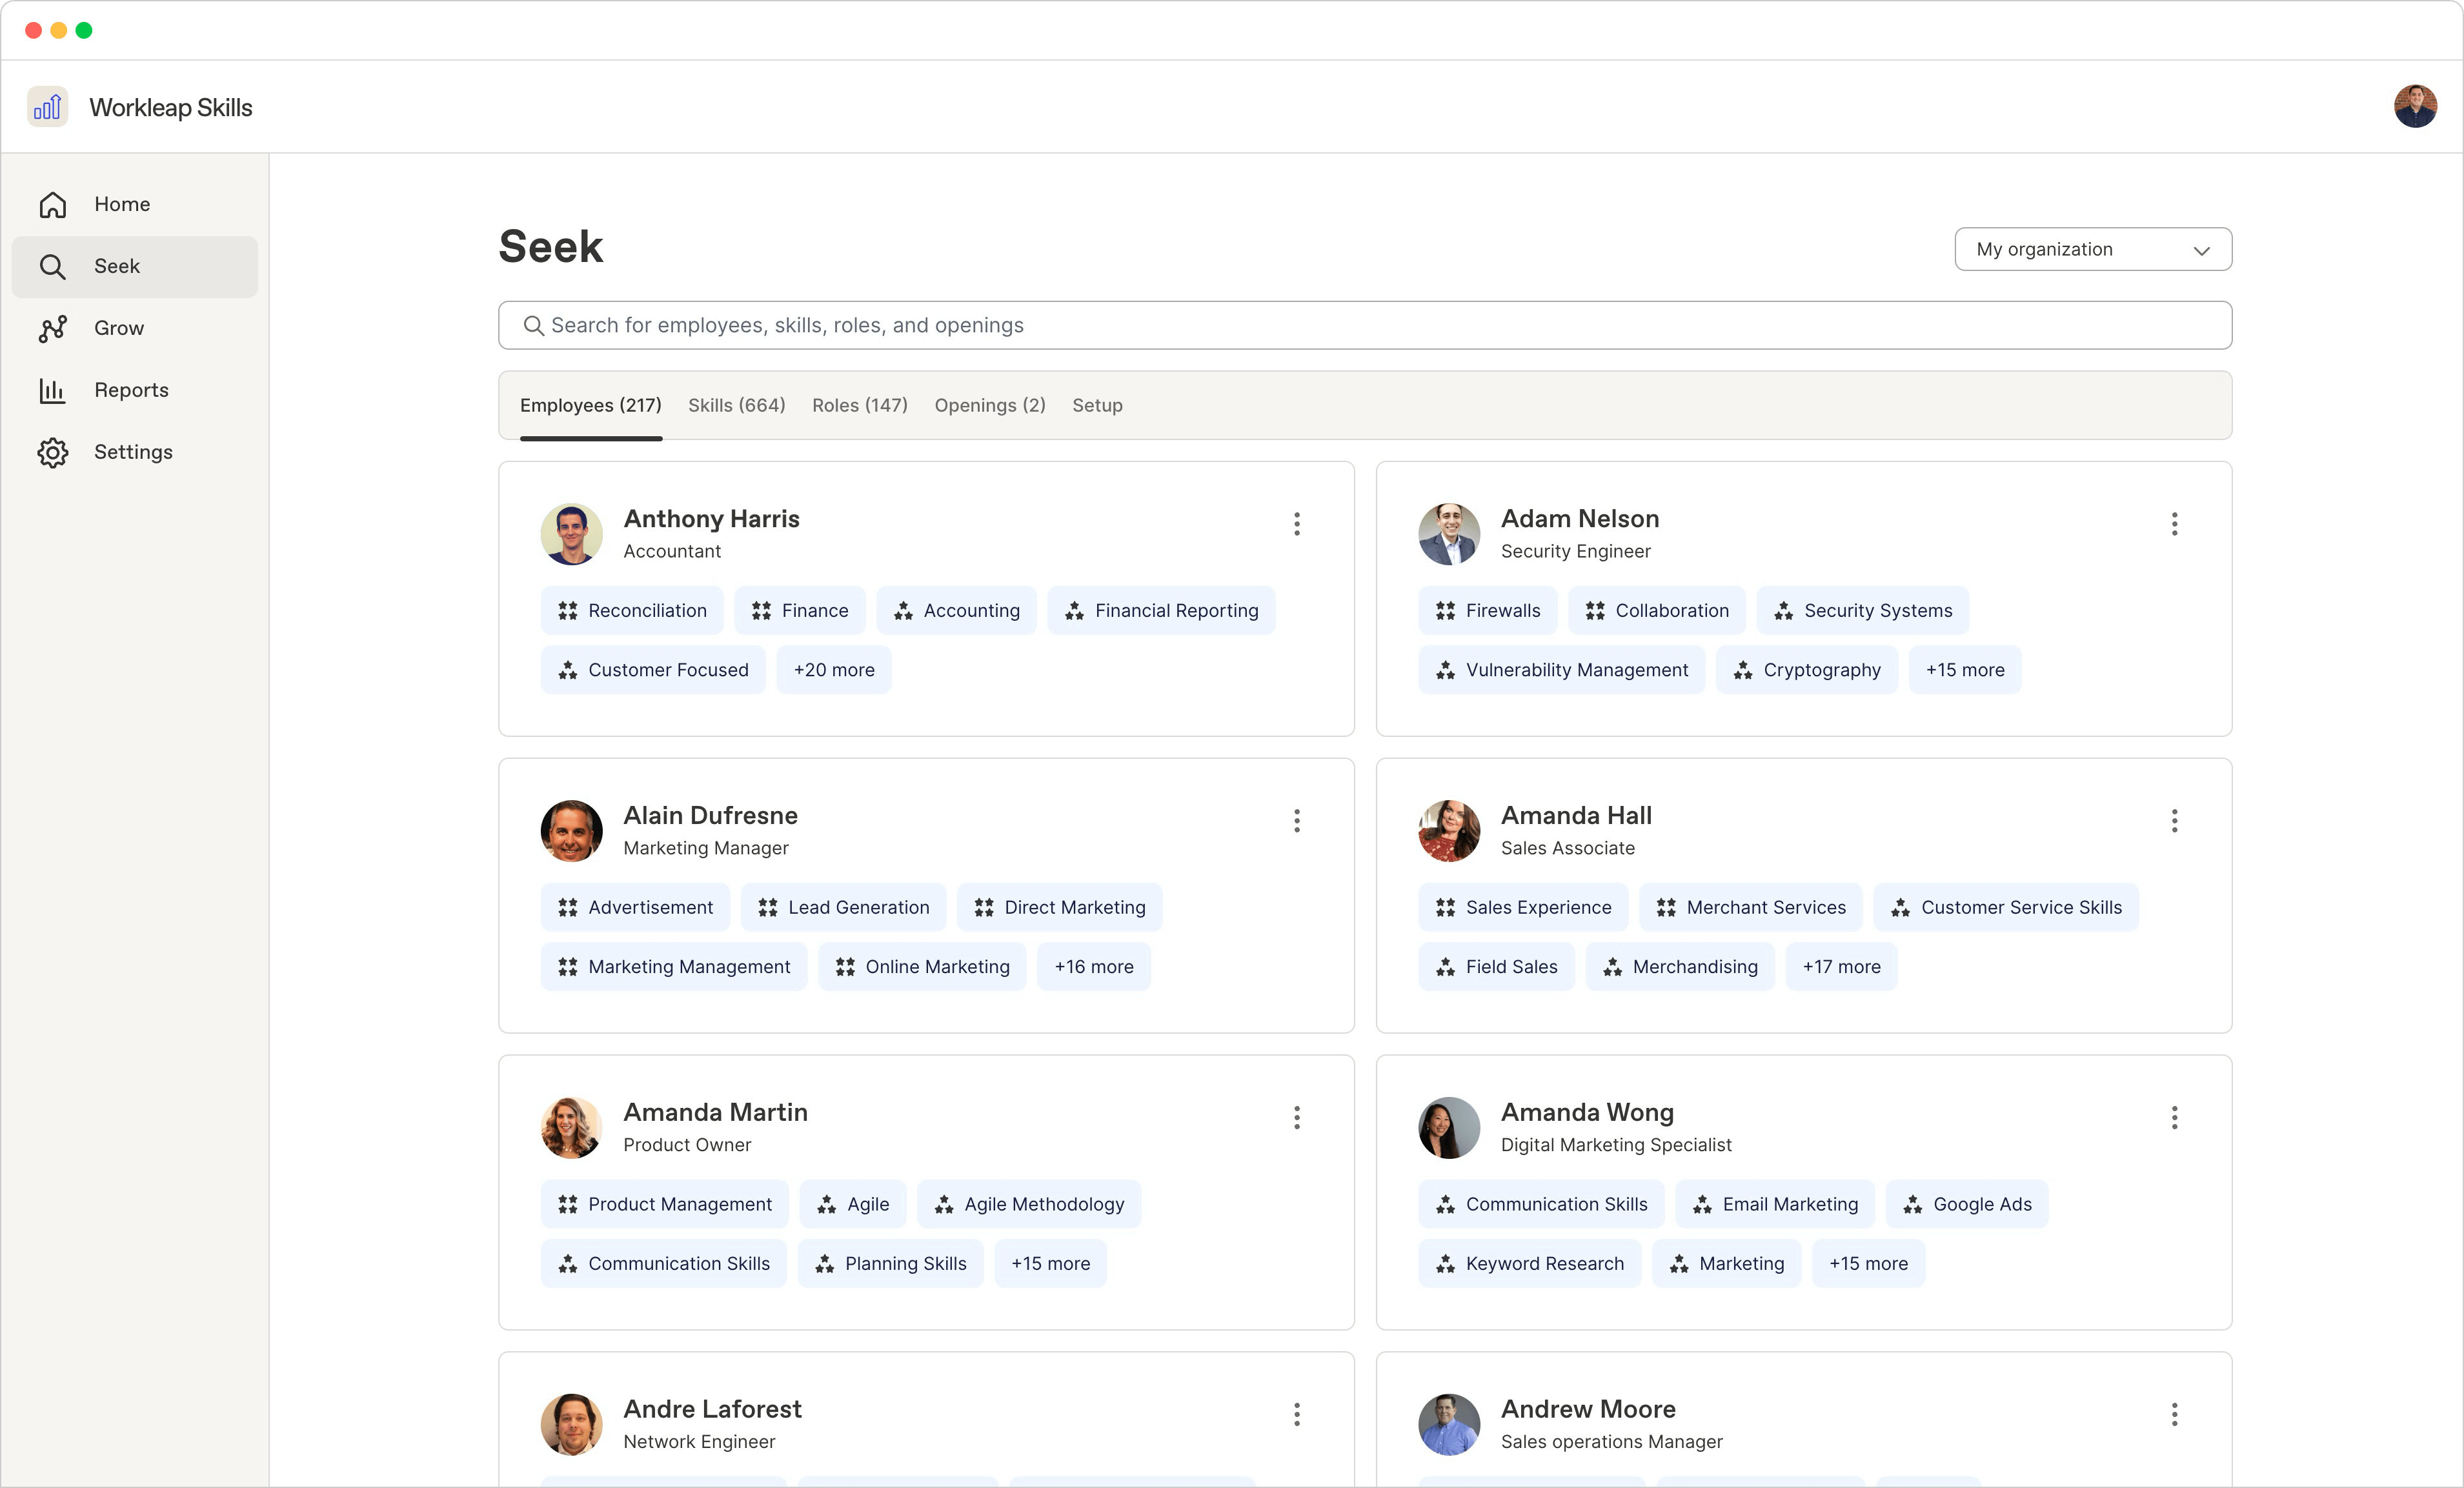The width and height of the screenshot is (2464, 1488).
Task: Click the Cryptography skill tag
Action: pos(1806,670)
